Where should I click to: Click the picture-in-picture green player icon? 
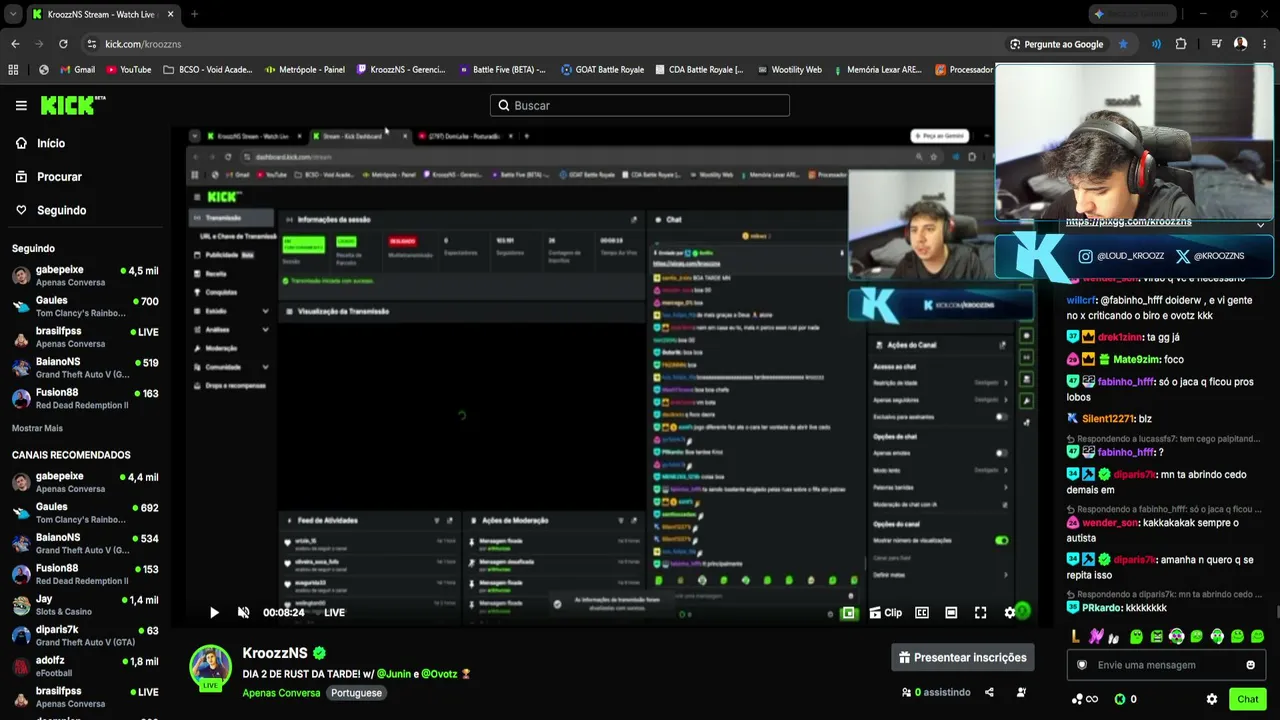point(849,613)
